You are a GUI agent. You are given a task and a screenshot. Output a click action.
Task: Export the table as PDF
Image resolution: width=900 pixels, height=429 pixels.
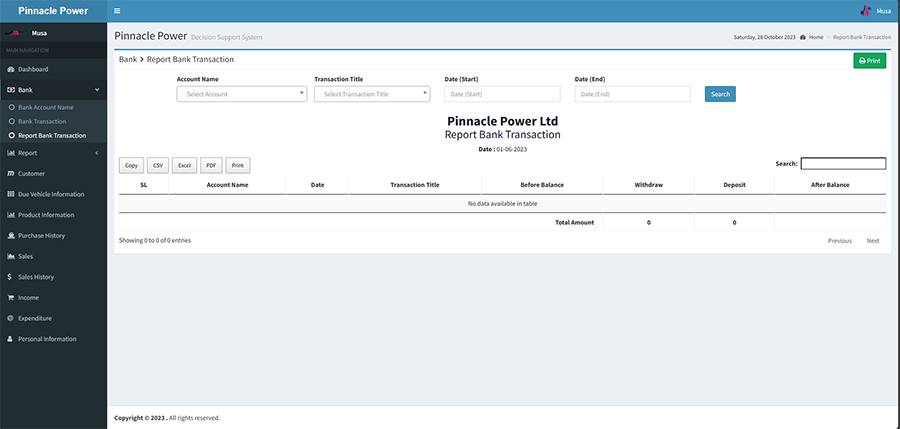(x=211, y=165)
